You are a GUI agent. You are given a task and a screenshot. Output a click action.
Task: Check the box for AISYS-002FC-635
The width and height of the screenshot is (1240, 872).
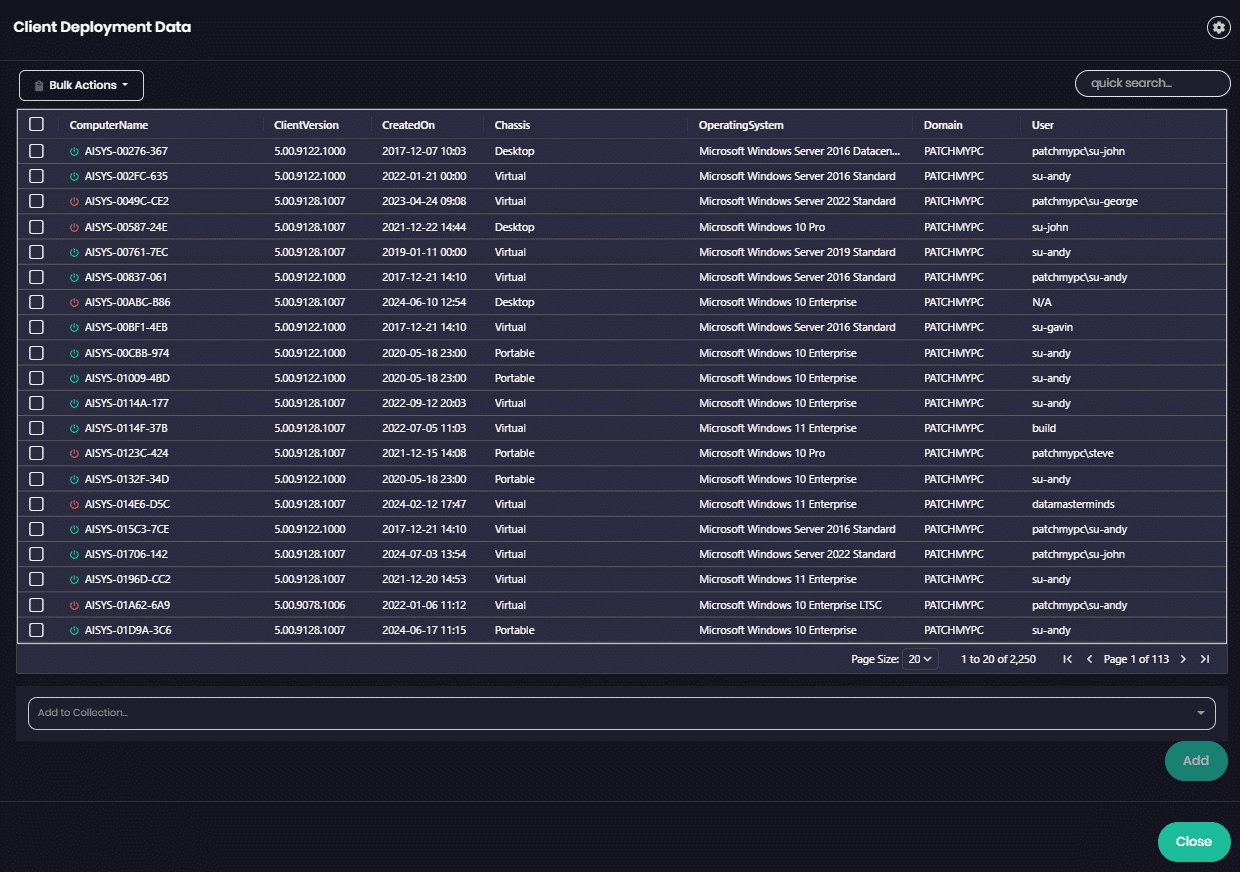37,176
